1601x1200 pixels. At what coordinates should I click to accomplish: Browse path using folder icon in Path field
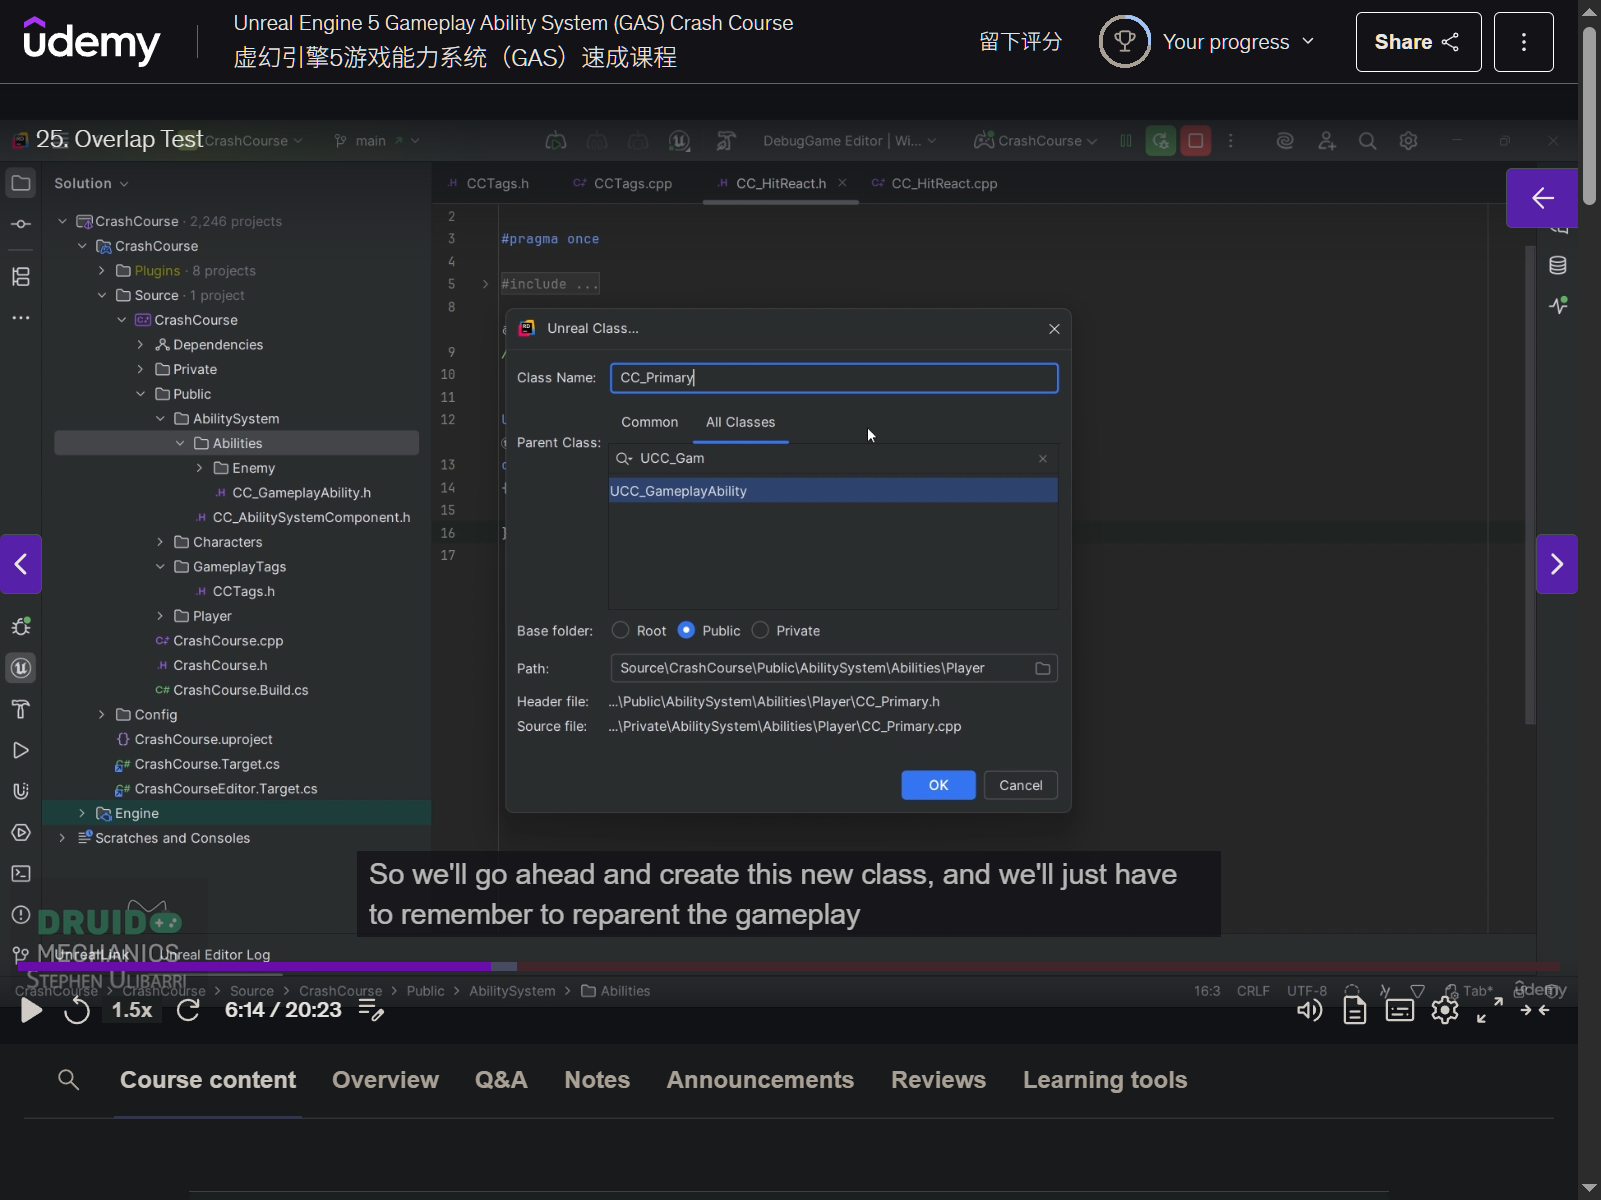click(1042, 668)
